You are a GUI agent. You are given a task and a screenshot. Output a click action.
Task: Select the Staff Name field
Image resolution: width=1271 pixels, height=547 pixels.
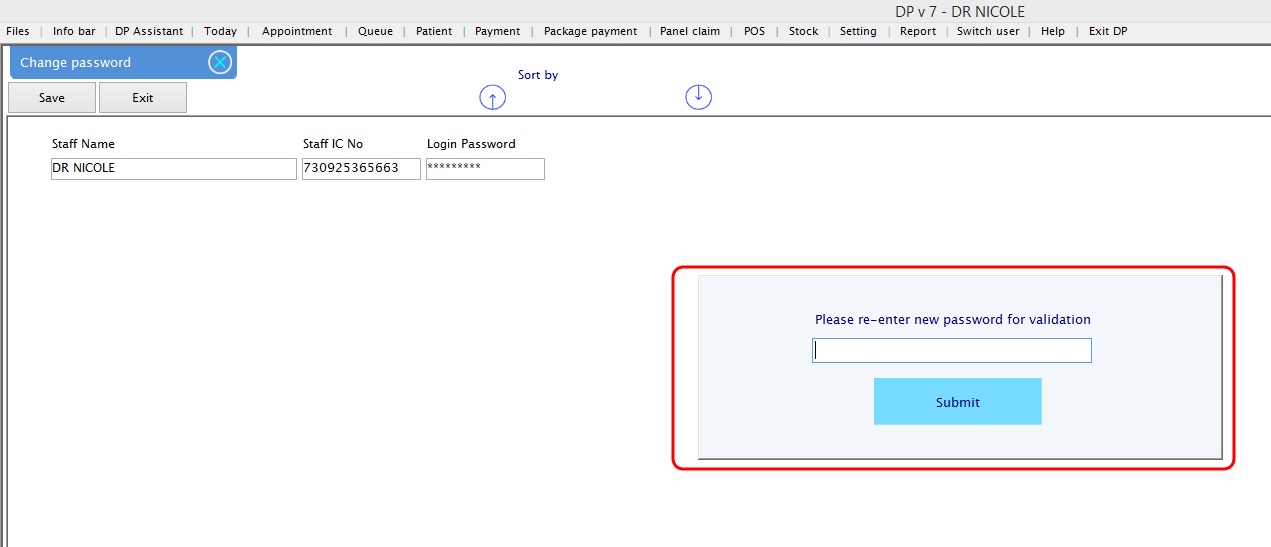point(174,169)
